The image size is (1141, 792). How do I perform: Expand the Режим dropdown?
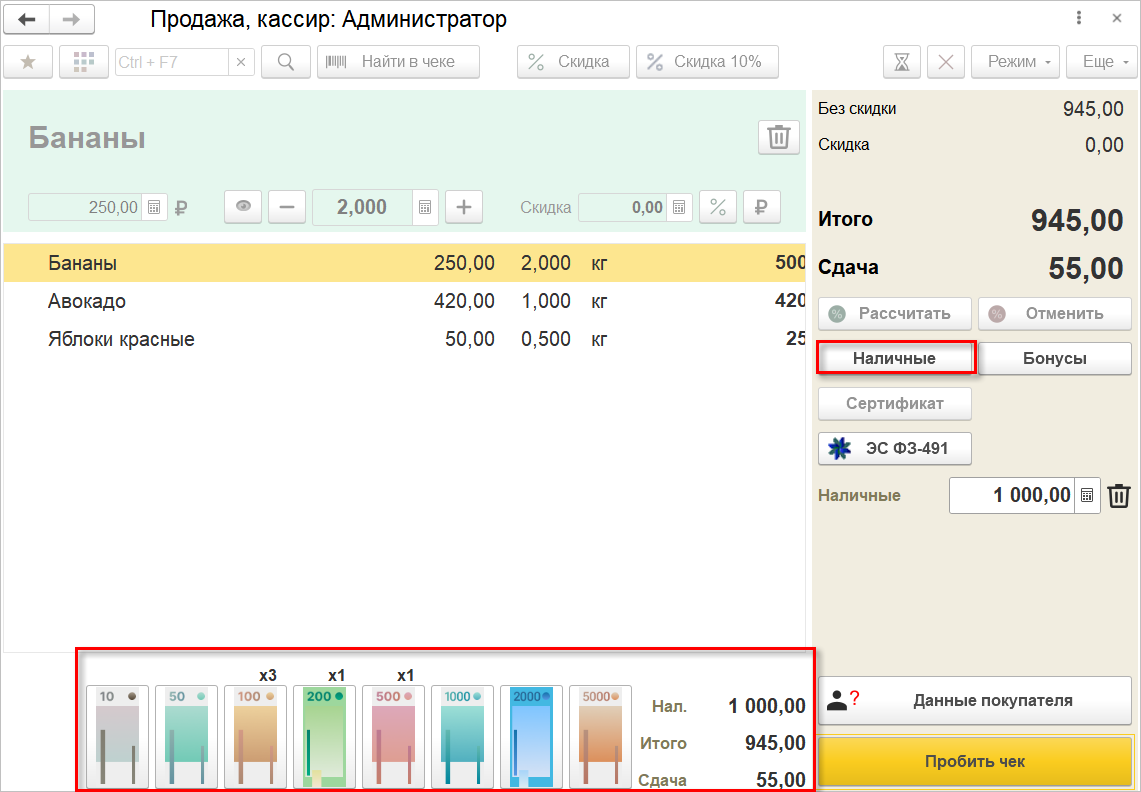pyautogui.click(x=1015, y=62)
